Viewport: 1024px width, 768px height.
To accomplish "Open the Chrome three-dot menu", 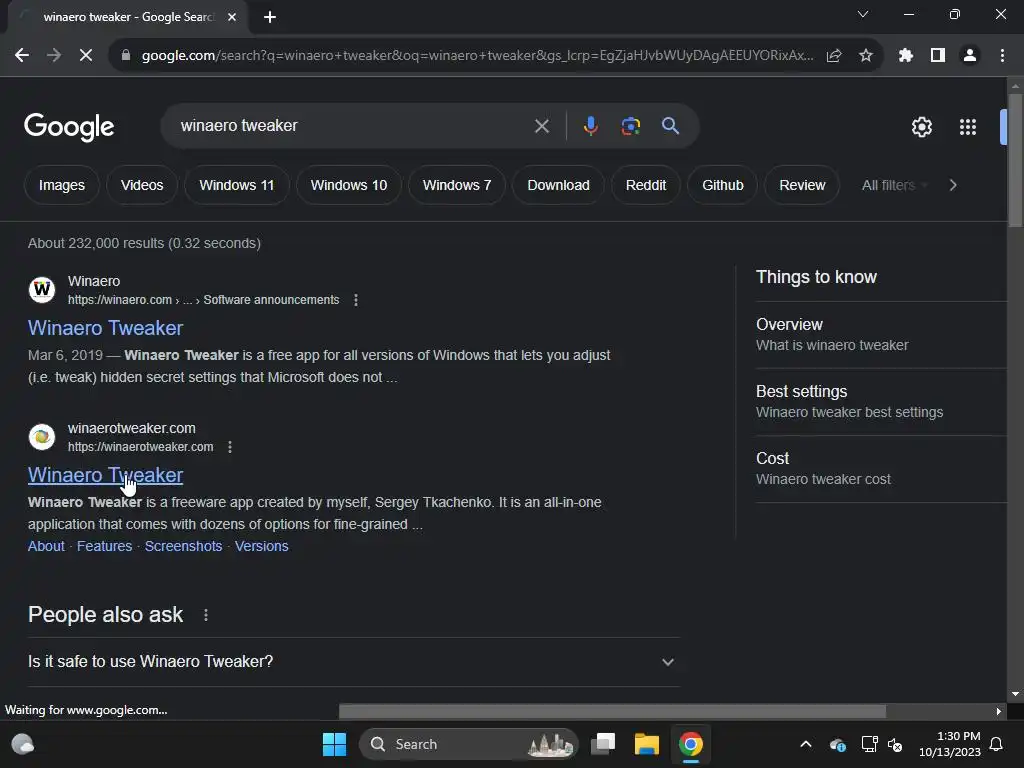I will pyautogui.click(x=1002, y=56).
